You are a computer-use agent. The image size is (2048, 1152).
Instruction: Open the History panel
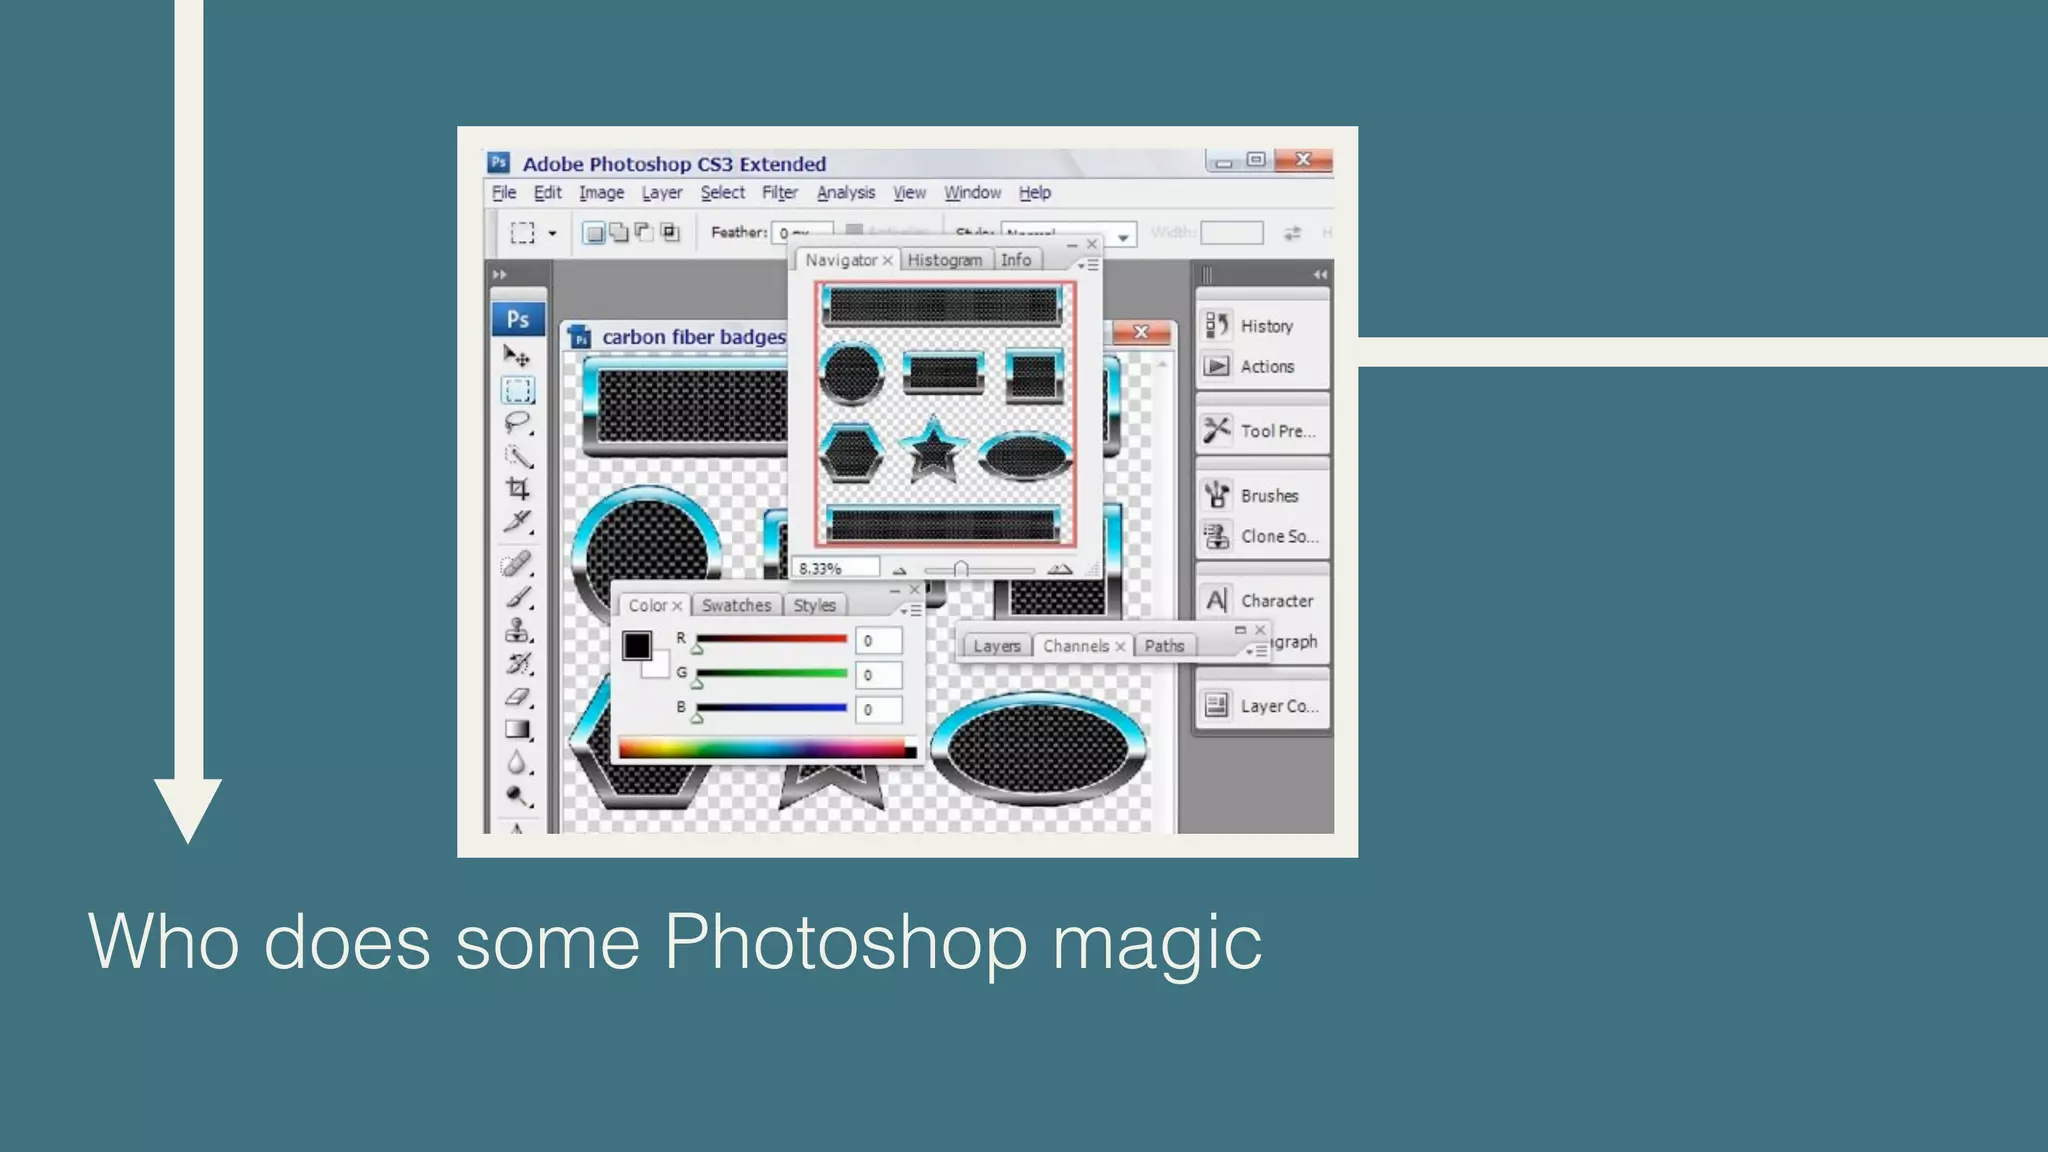coord(1262,326)
